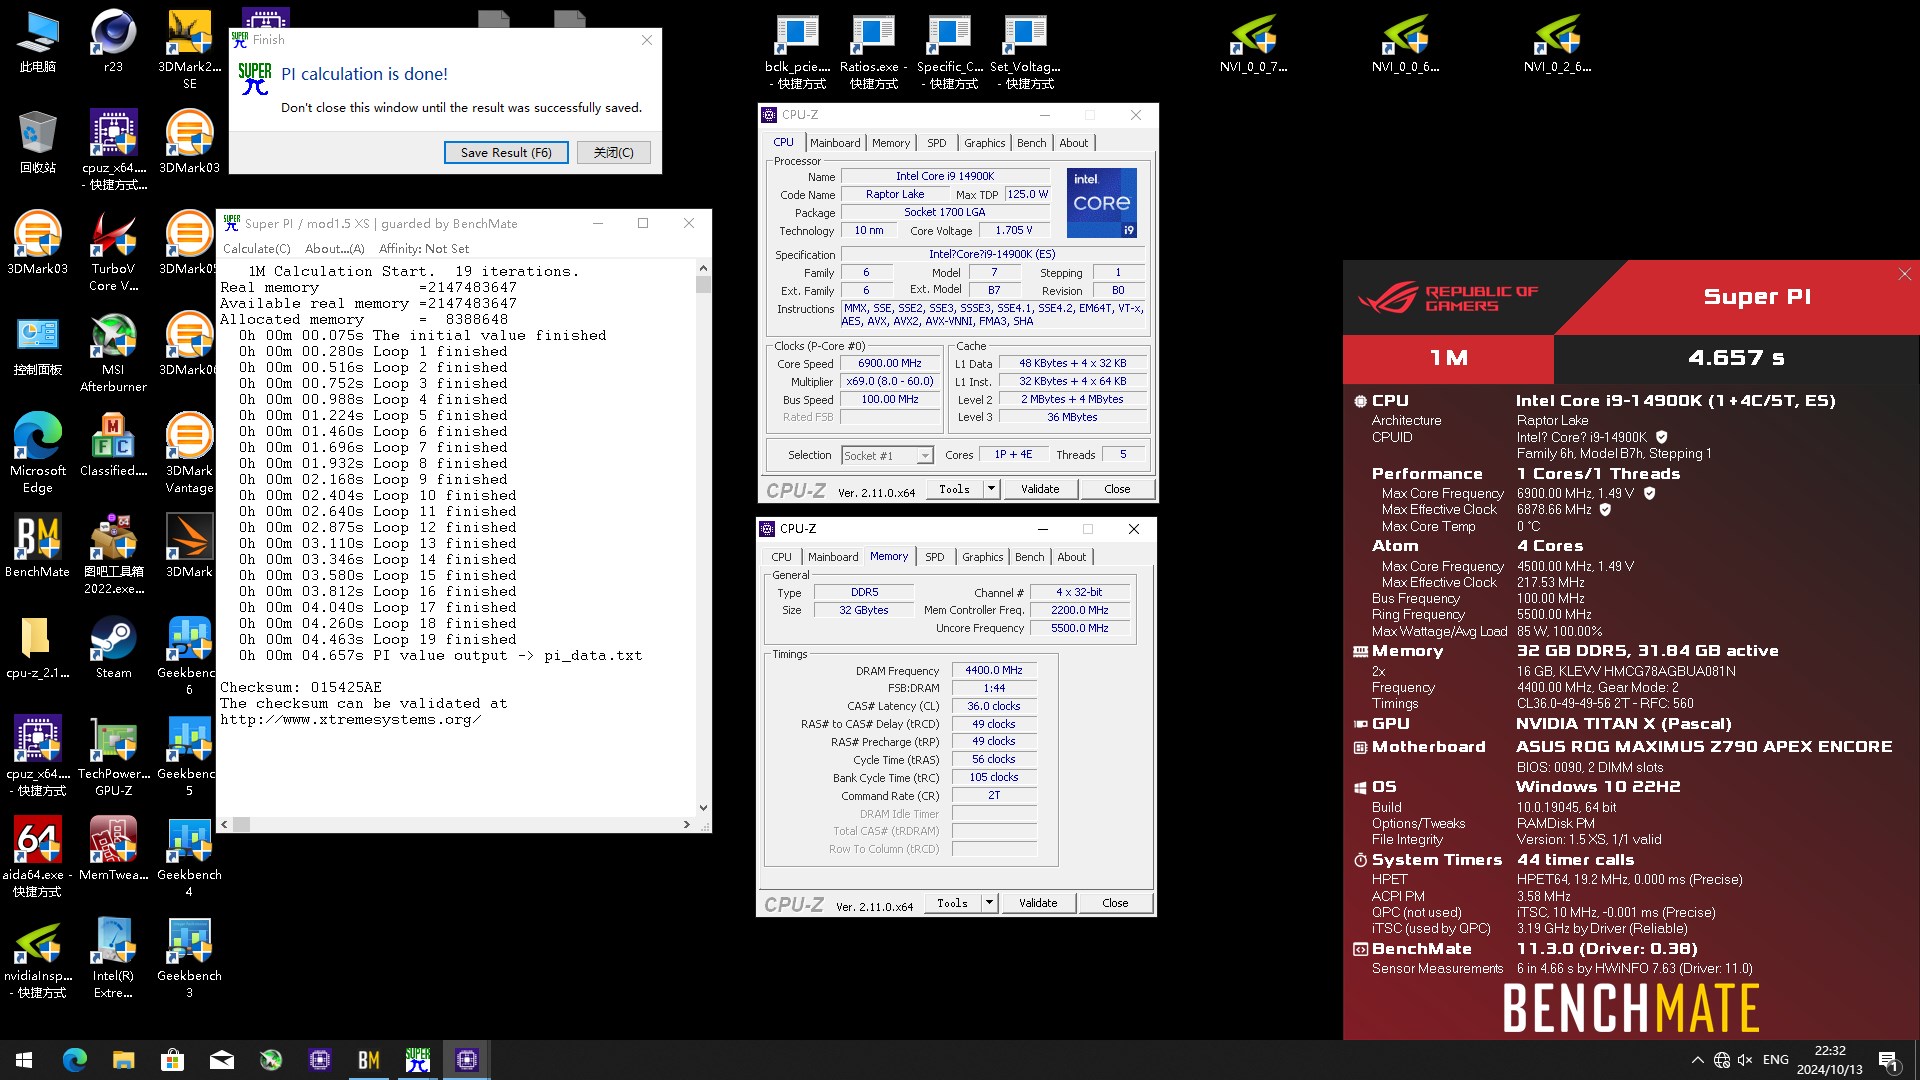
Task: Open BenchMate desktop icon
Action: click(x=37, y=547)
